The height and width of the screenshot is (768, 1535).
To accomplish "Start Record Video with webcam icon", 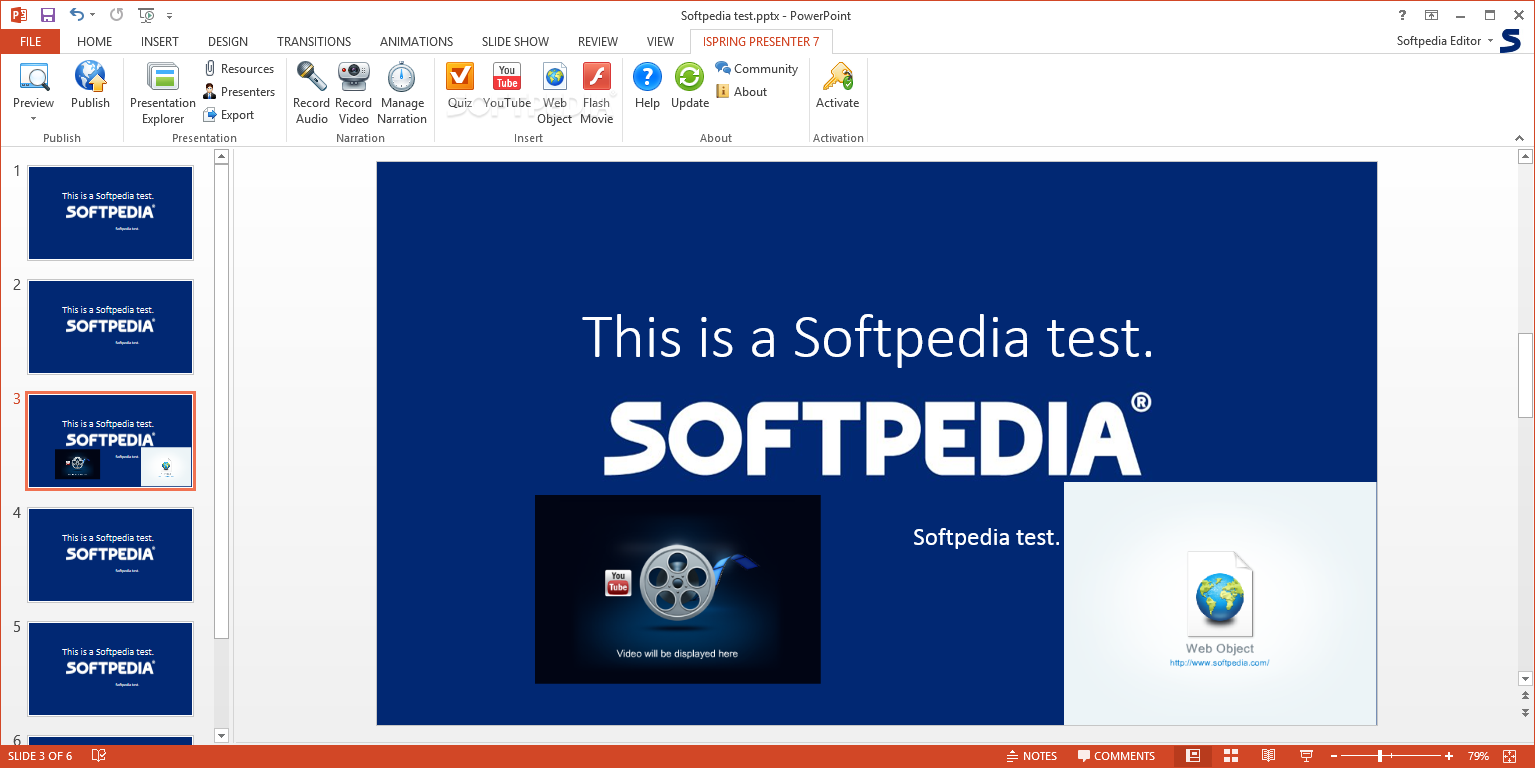I will (353, 78).
